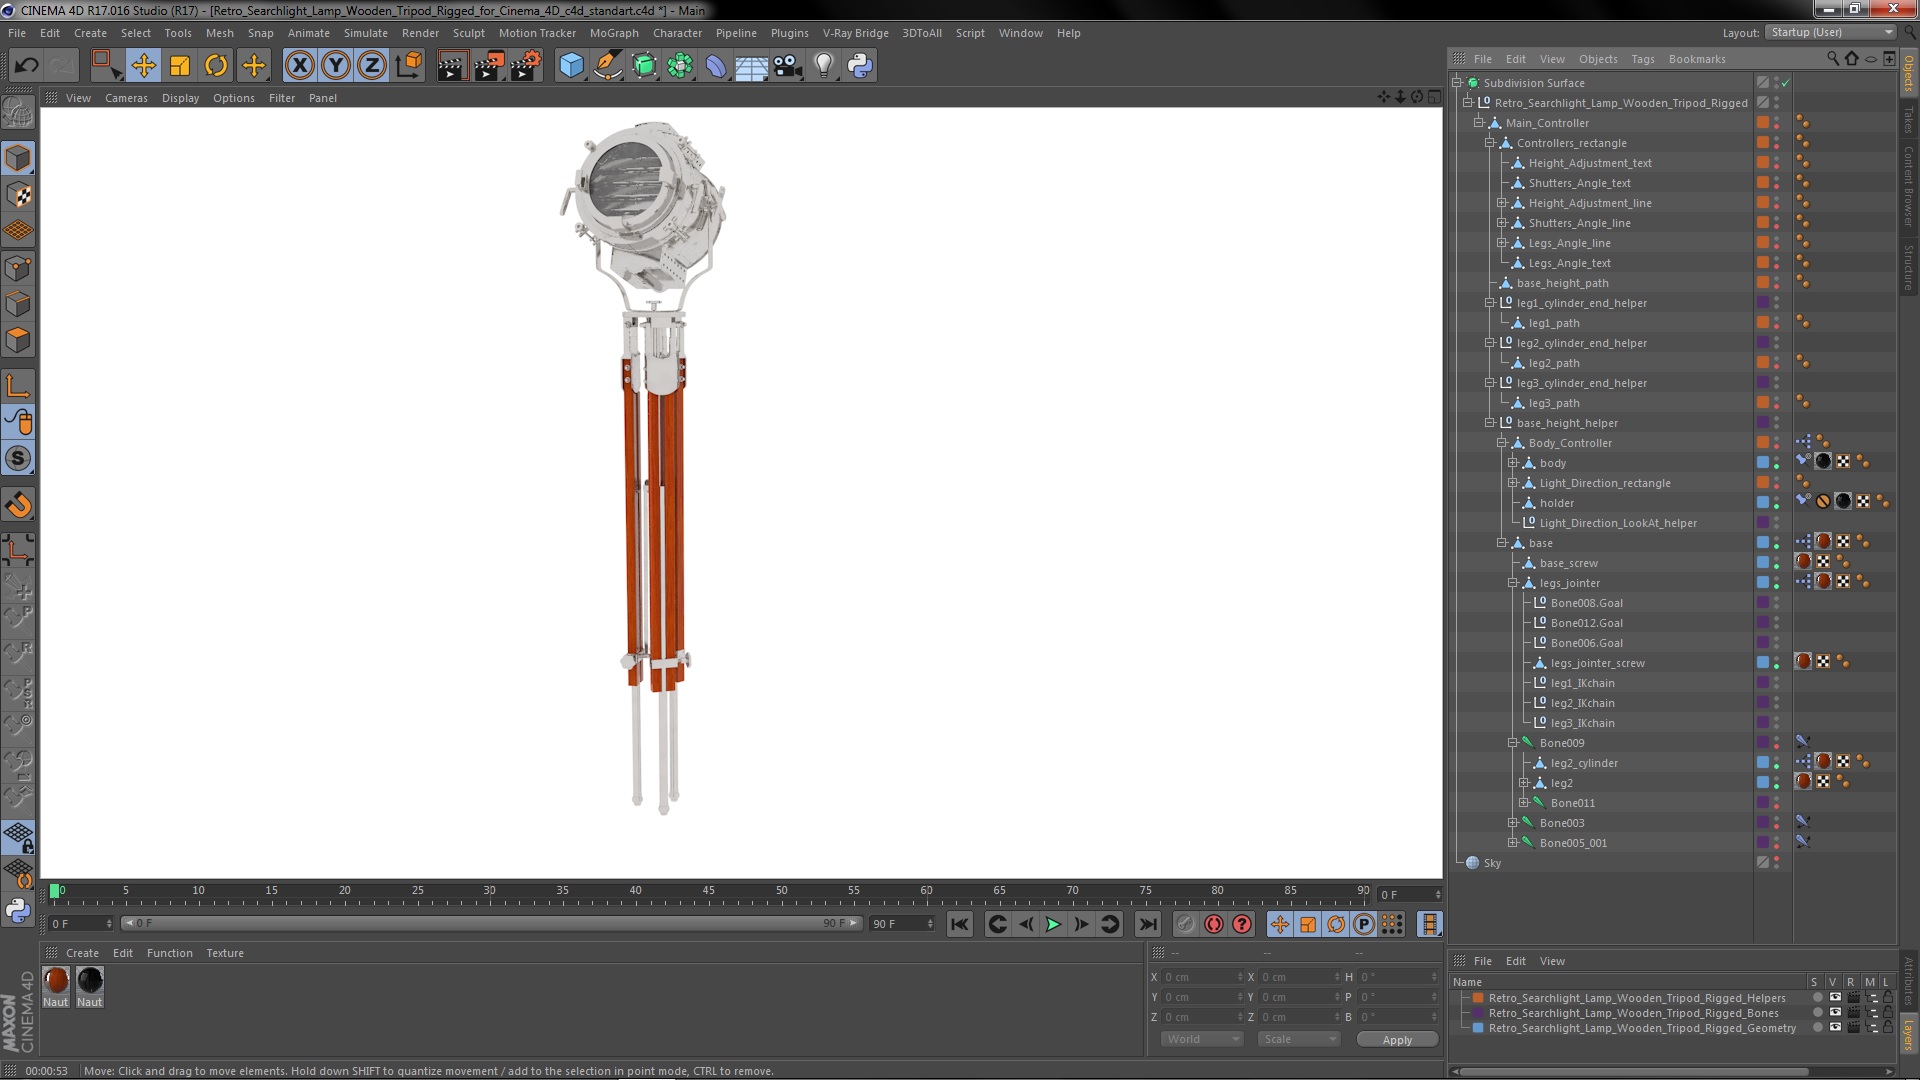
Task: Click the Render to Picture Viewer icon
Action: (488, 66)
